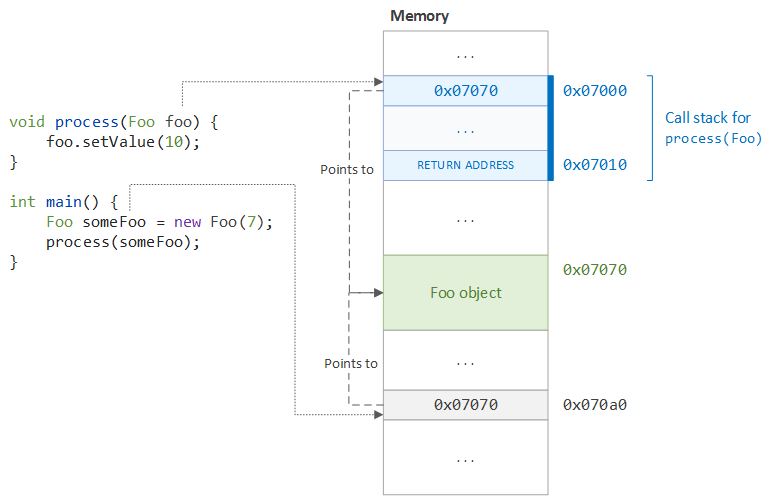772x496 pixels.
Task: Click the 0x07010 address label
Action: pos(595,165)
